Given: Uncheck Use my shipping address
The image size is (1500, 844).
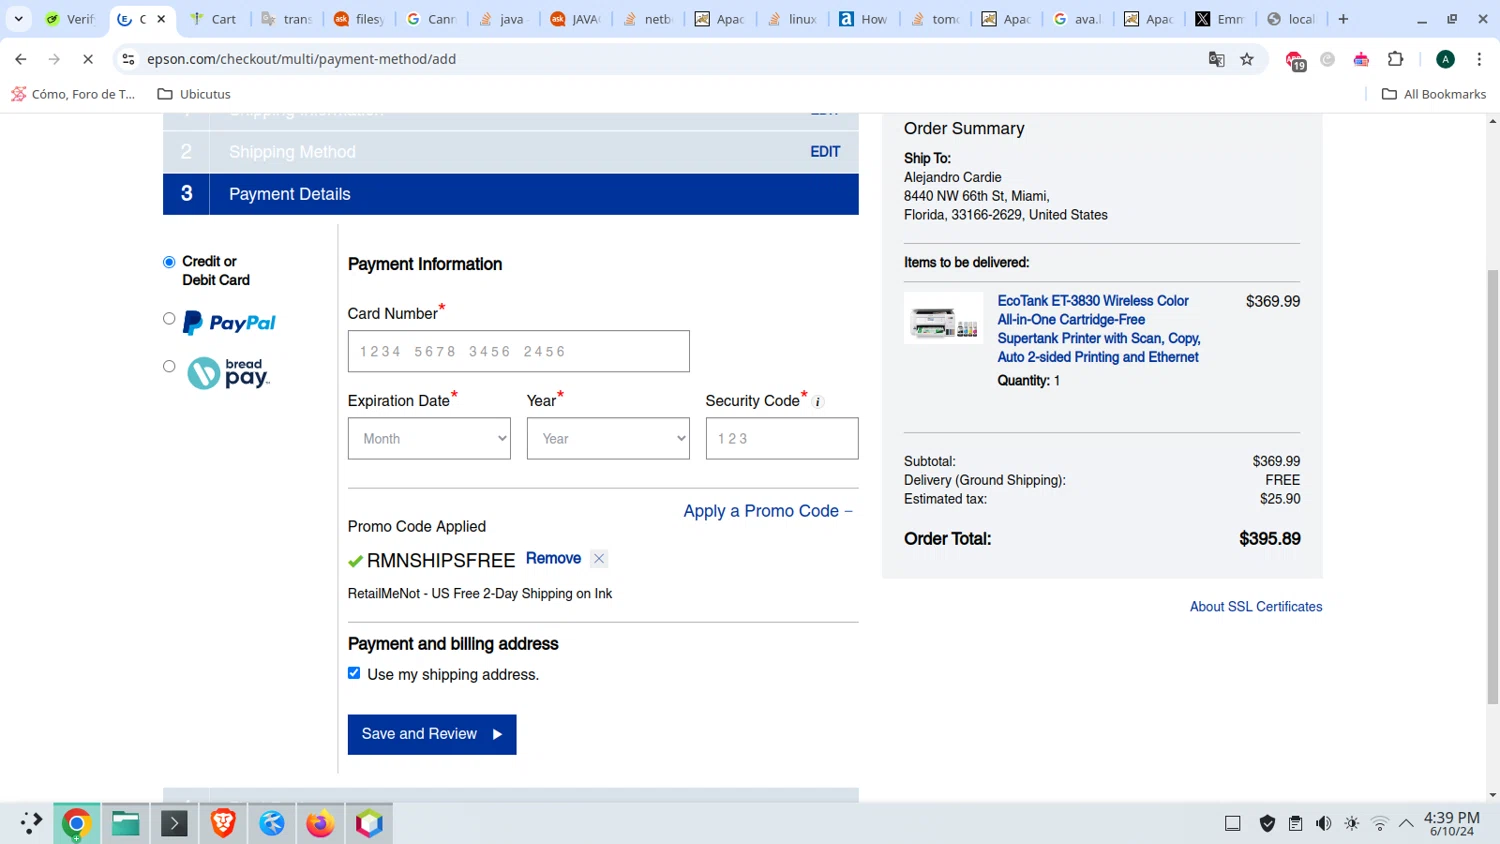Looking at the screenshot, I should (x=354, y=673).
